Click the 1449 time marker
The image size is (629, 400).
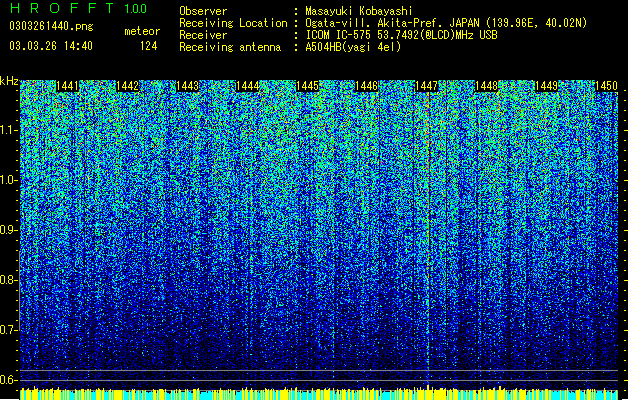click(546, 86)
